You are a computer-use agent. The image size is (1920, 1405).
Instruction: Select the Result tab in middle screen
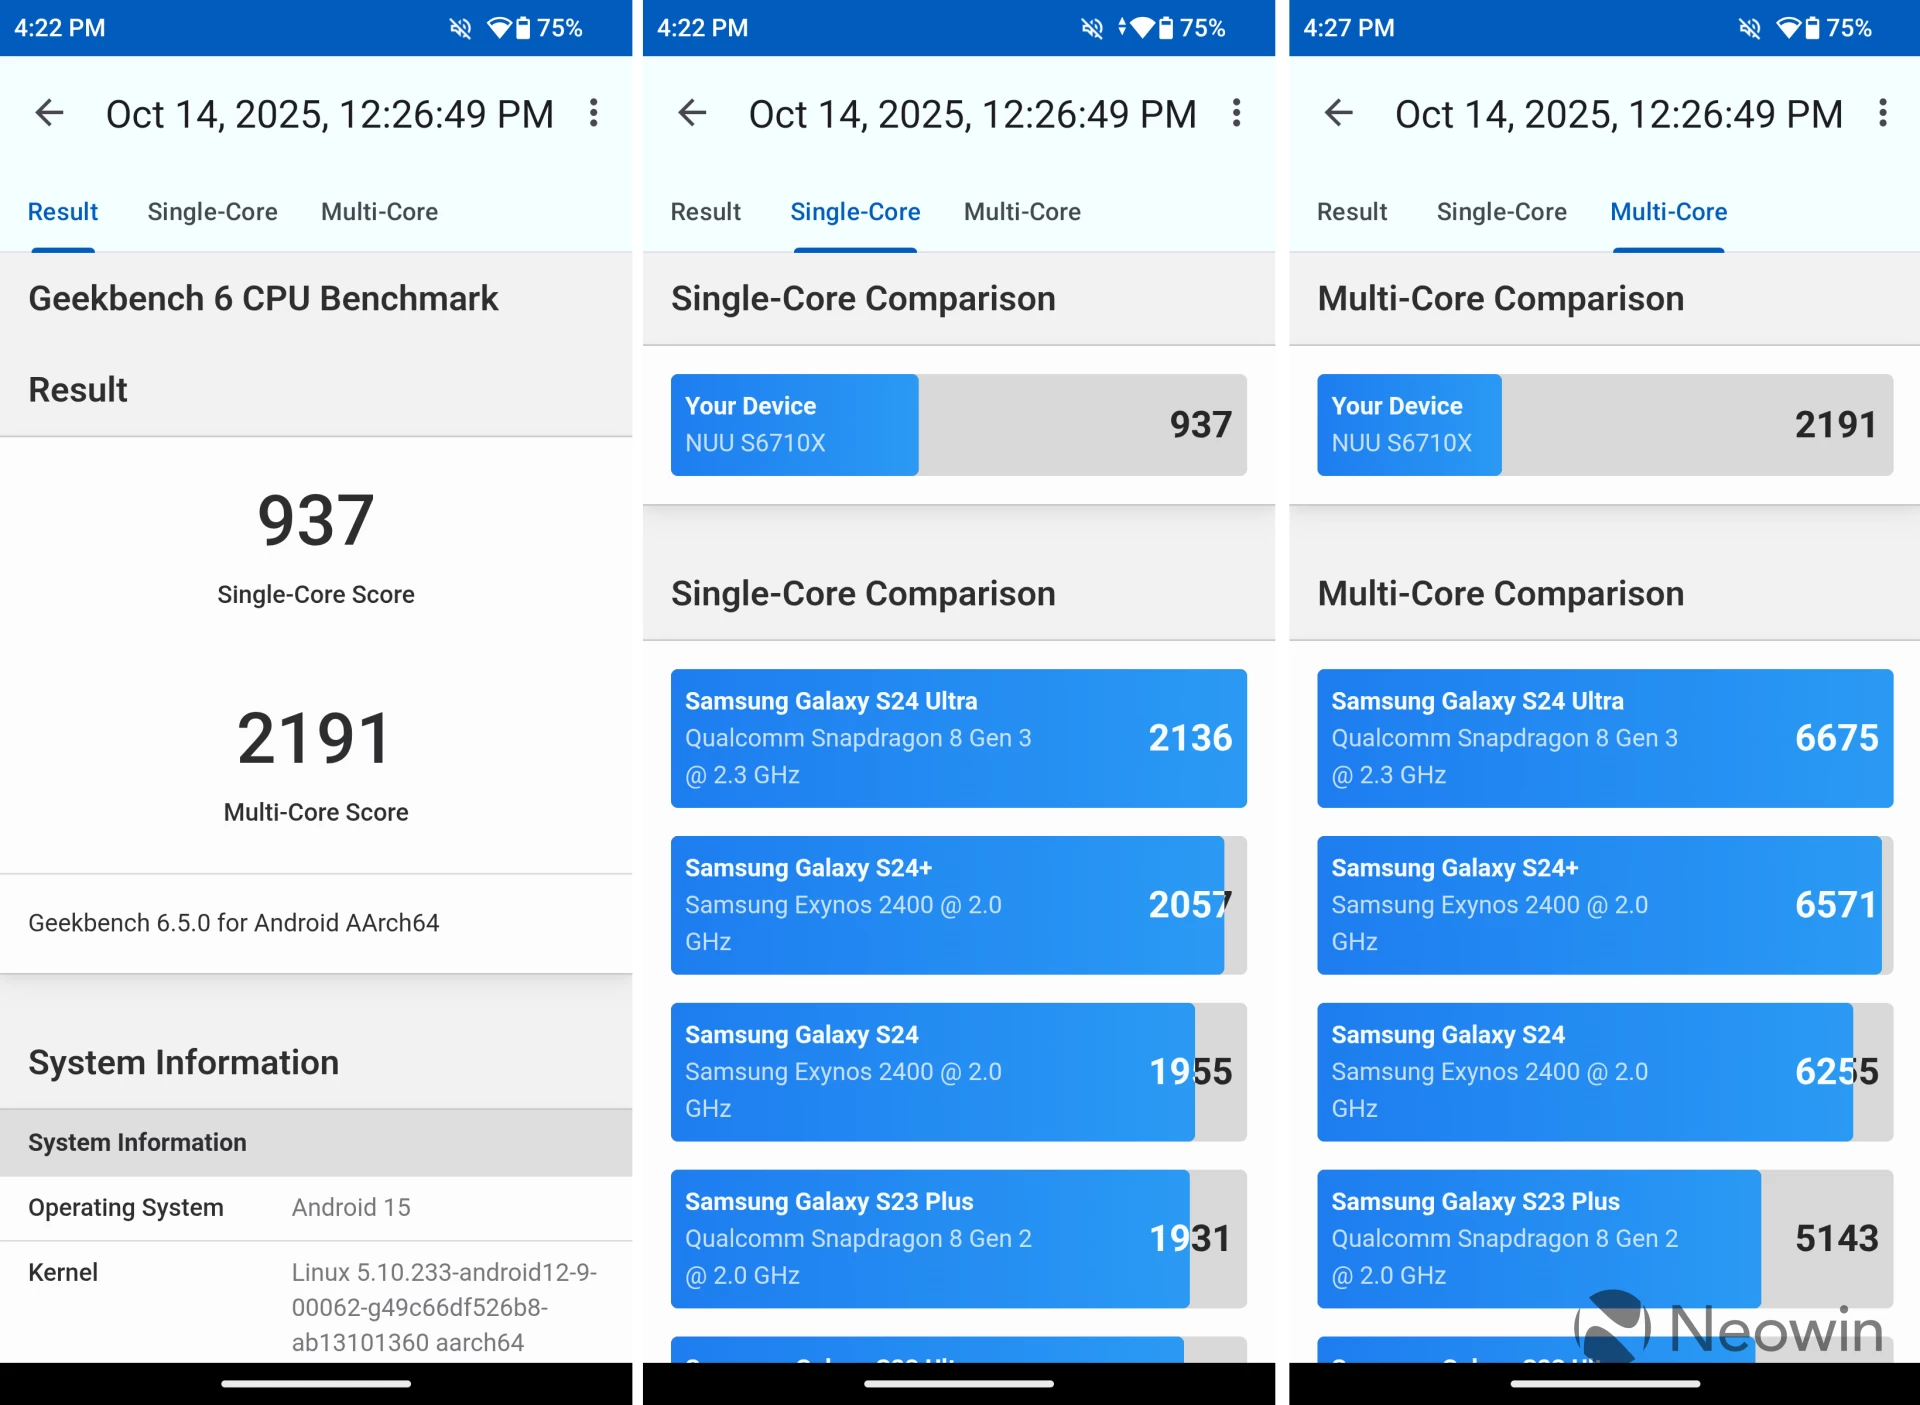pyautogui.click(x=705, y=212)
